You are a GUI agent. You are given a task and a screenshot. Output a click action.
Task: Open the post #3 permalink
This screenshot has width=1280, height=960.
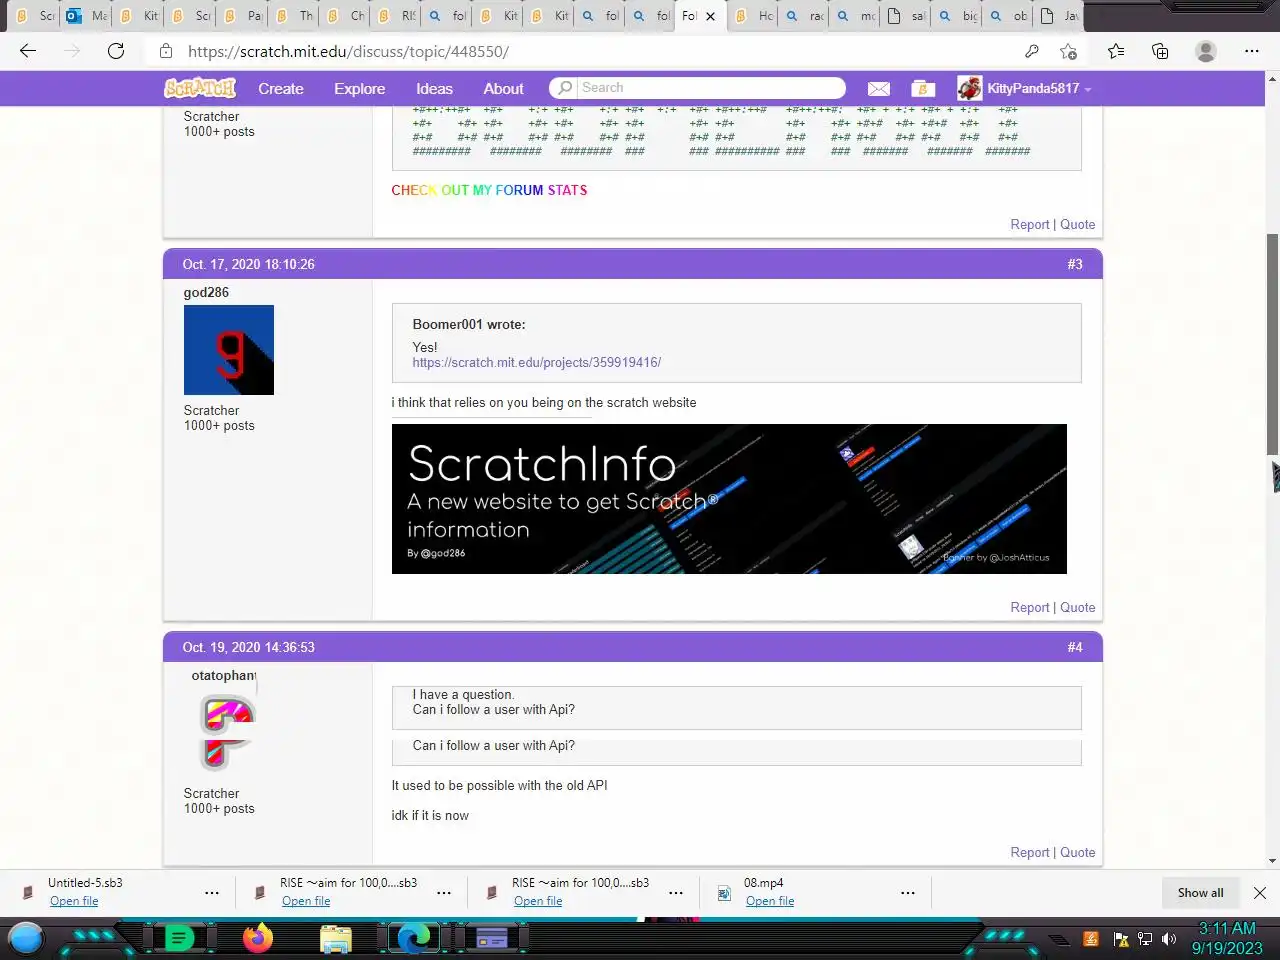tap(1075, 264)
